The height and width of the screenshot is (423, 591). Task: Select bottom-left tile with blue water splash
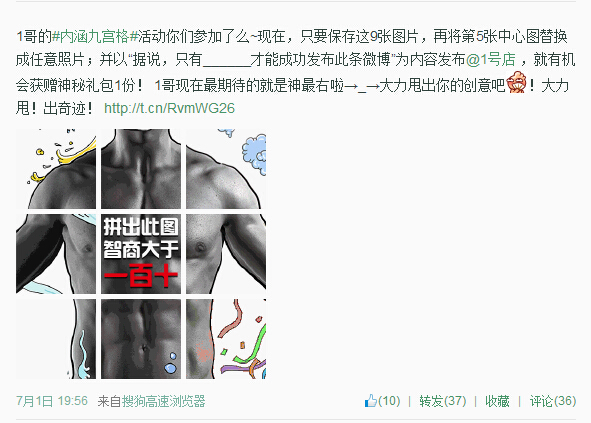56,339
